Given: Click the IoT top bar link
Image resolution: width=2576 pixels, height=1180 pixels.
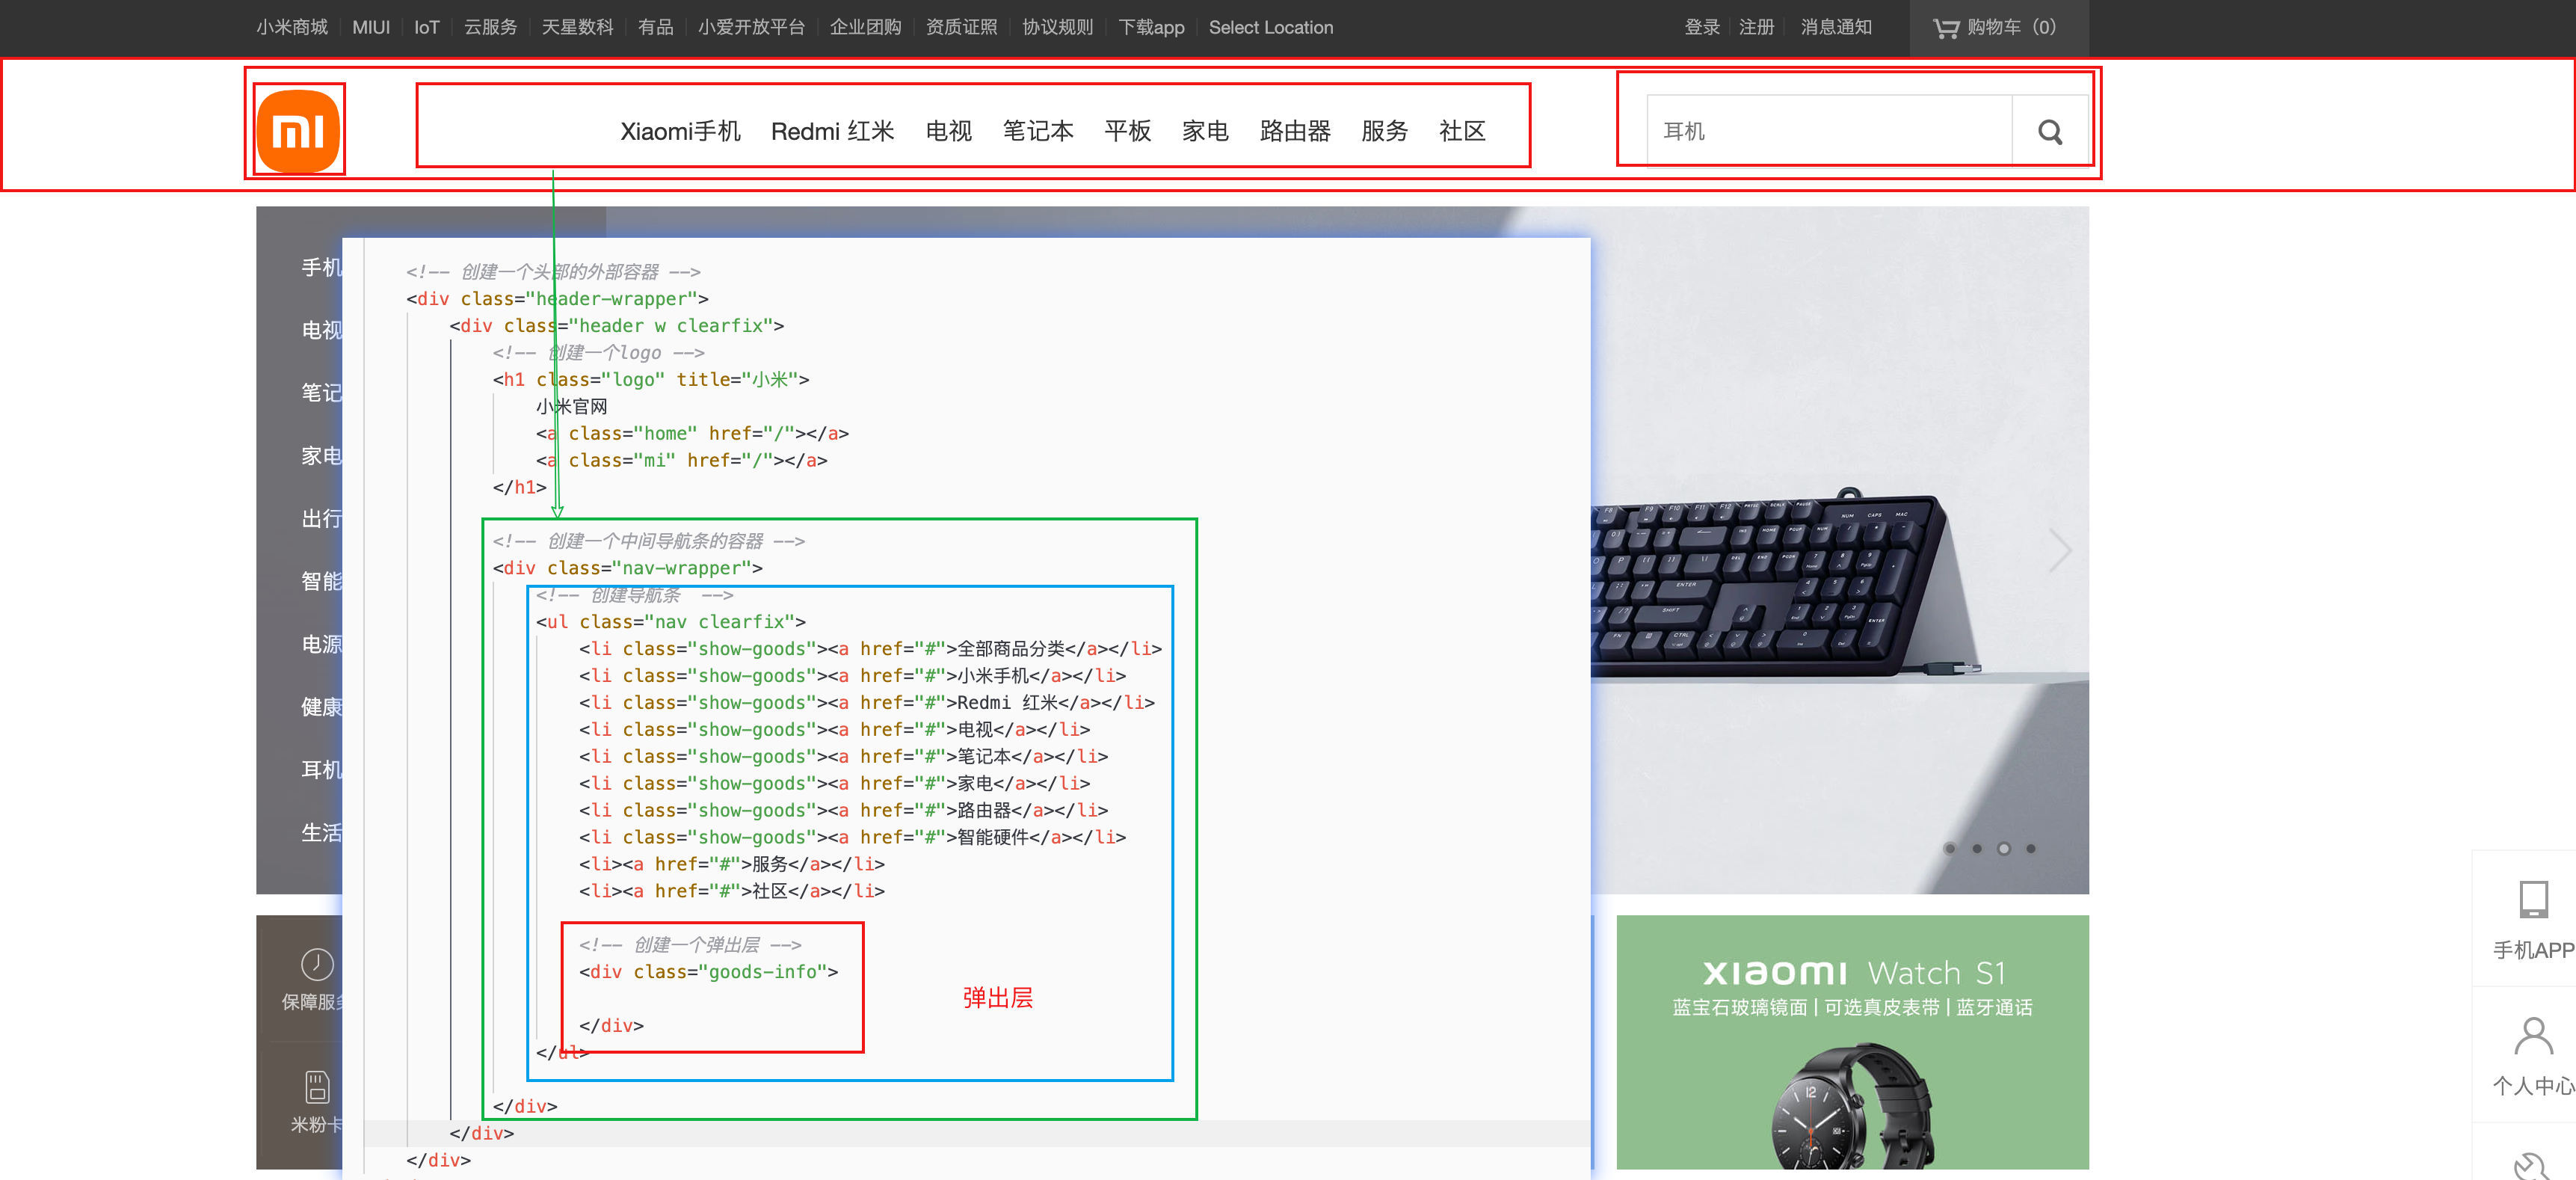Looking at the screenshot, I should [427, 27].
